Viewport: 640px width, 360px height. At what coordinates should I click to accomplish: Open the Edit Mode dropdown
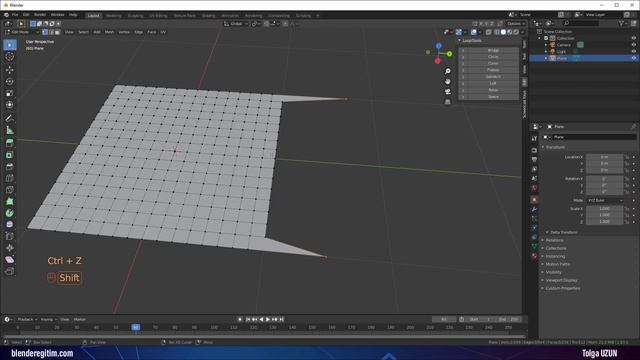(x=22, y=32)
